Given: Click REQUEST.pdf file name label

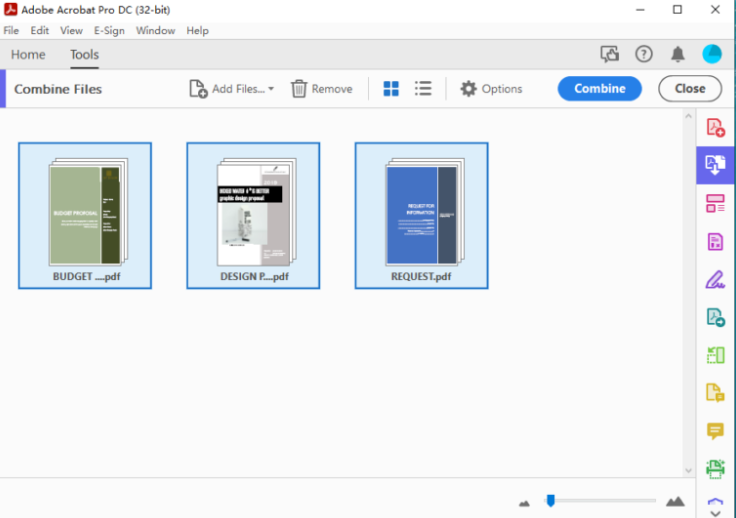Looking at the screenshot, I should click(421, 276).
